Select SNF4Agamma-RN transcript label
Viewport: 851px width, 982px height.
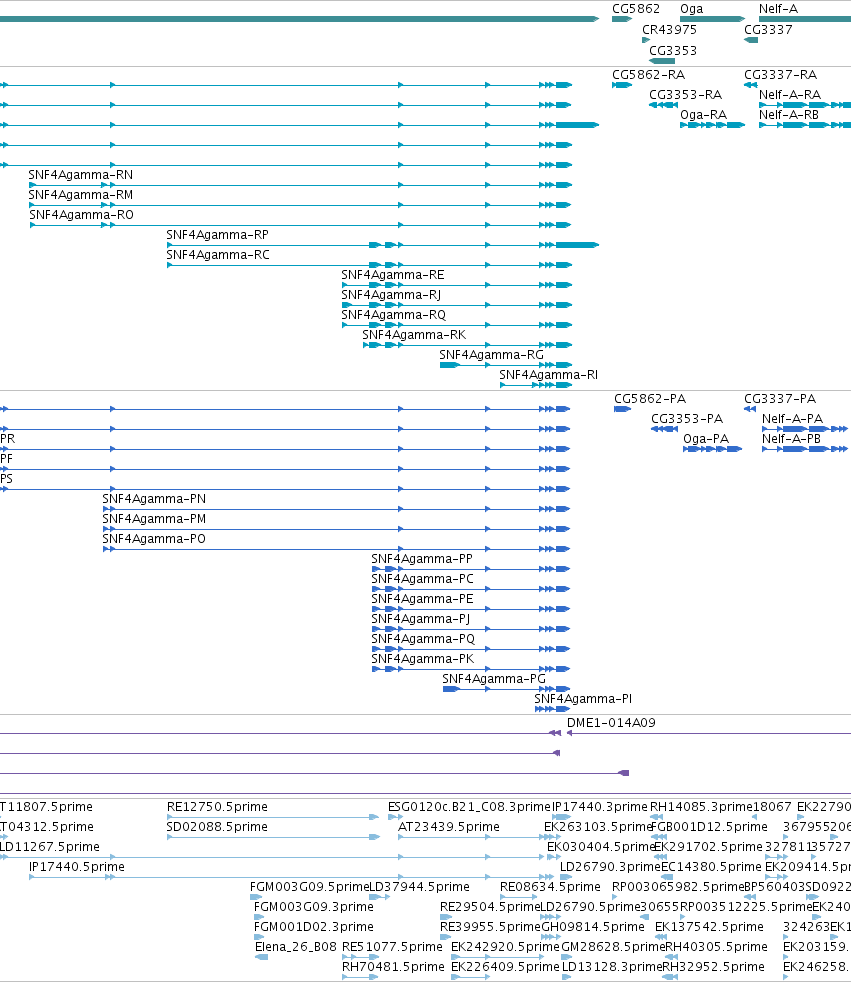80,175
